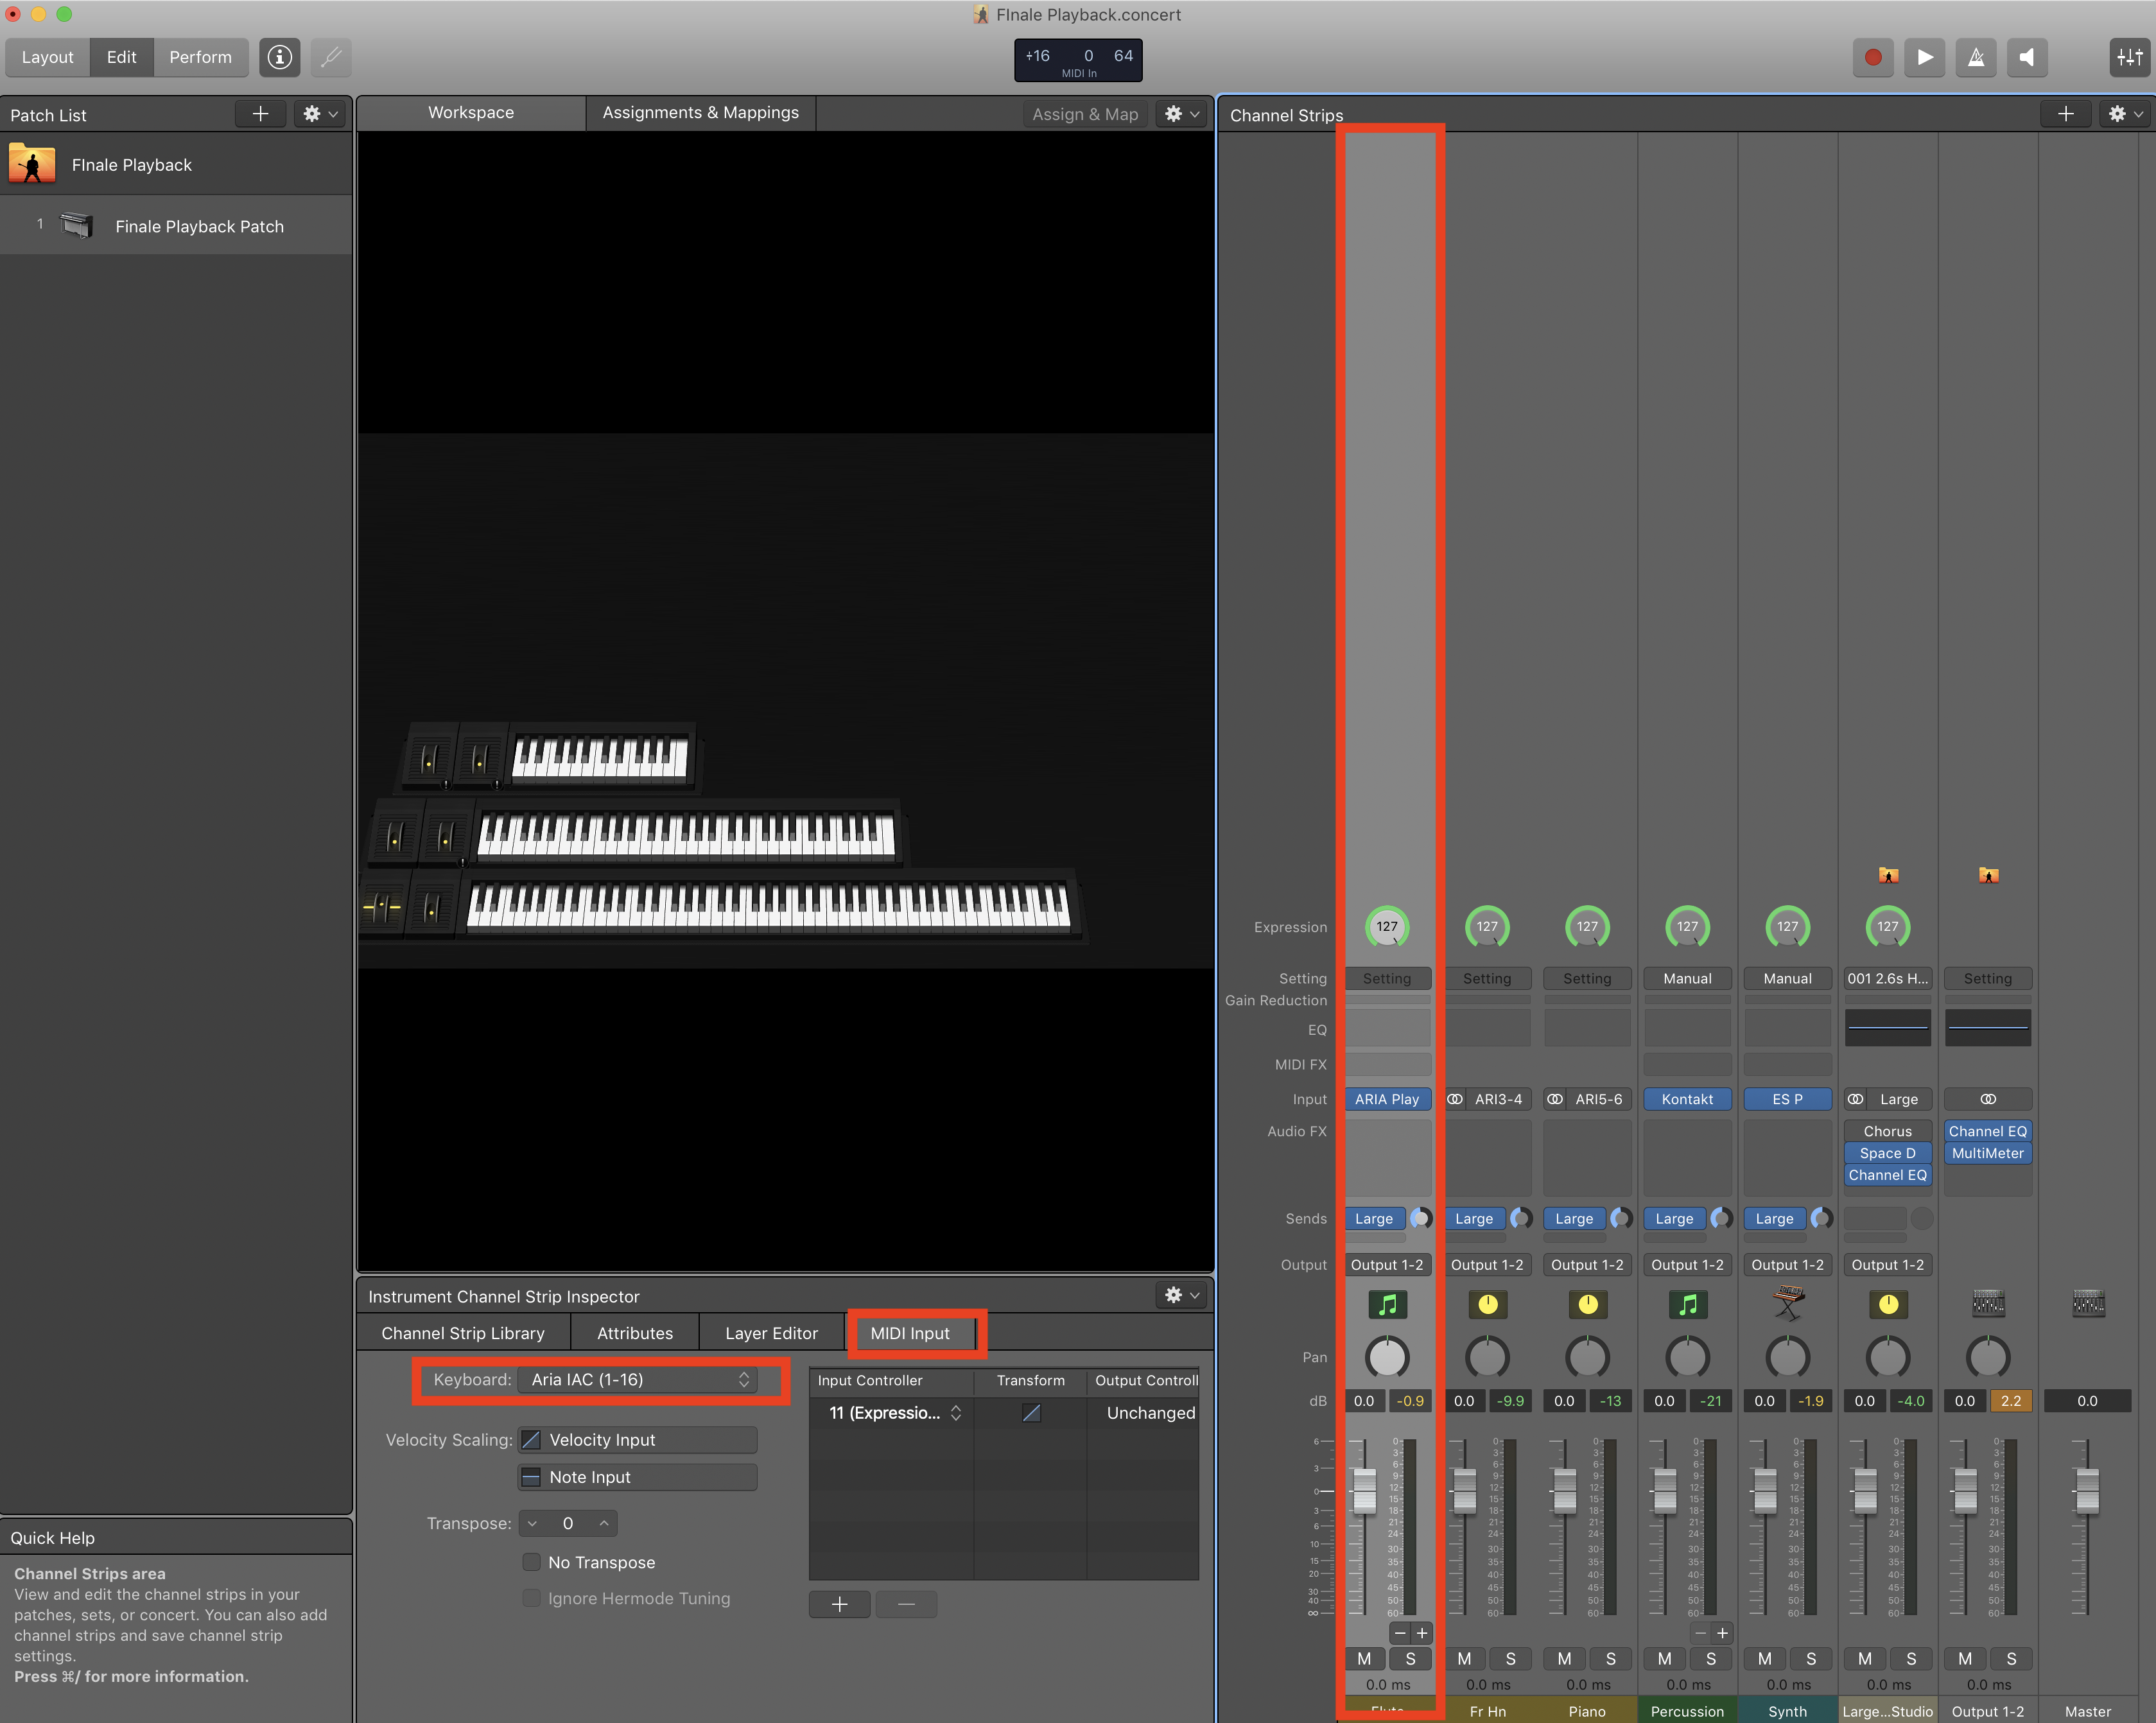Image resolution: width=2156 pixels, height=1723 pixels.
Task: Open the info inspector icon
Action: [x=280, y=57]
